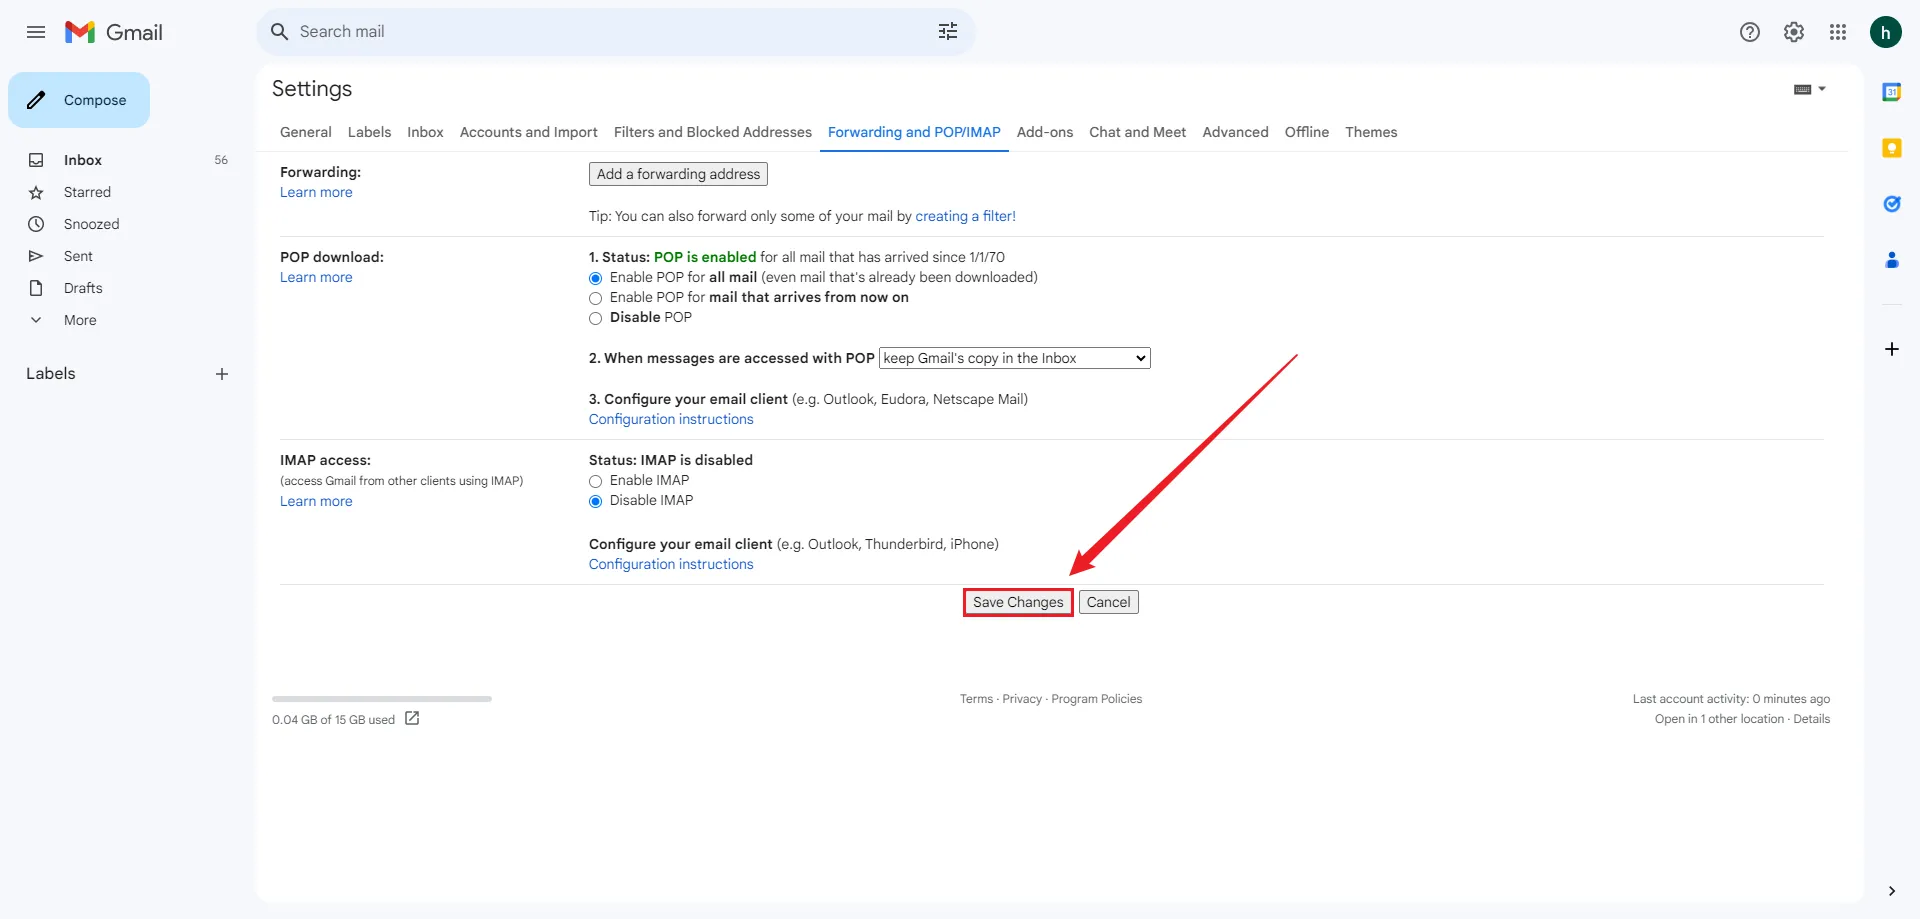Select the Enable IMAP radio button
Viewport: 1920px width, 919px height.
pos(596,481)
